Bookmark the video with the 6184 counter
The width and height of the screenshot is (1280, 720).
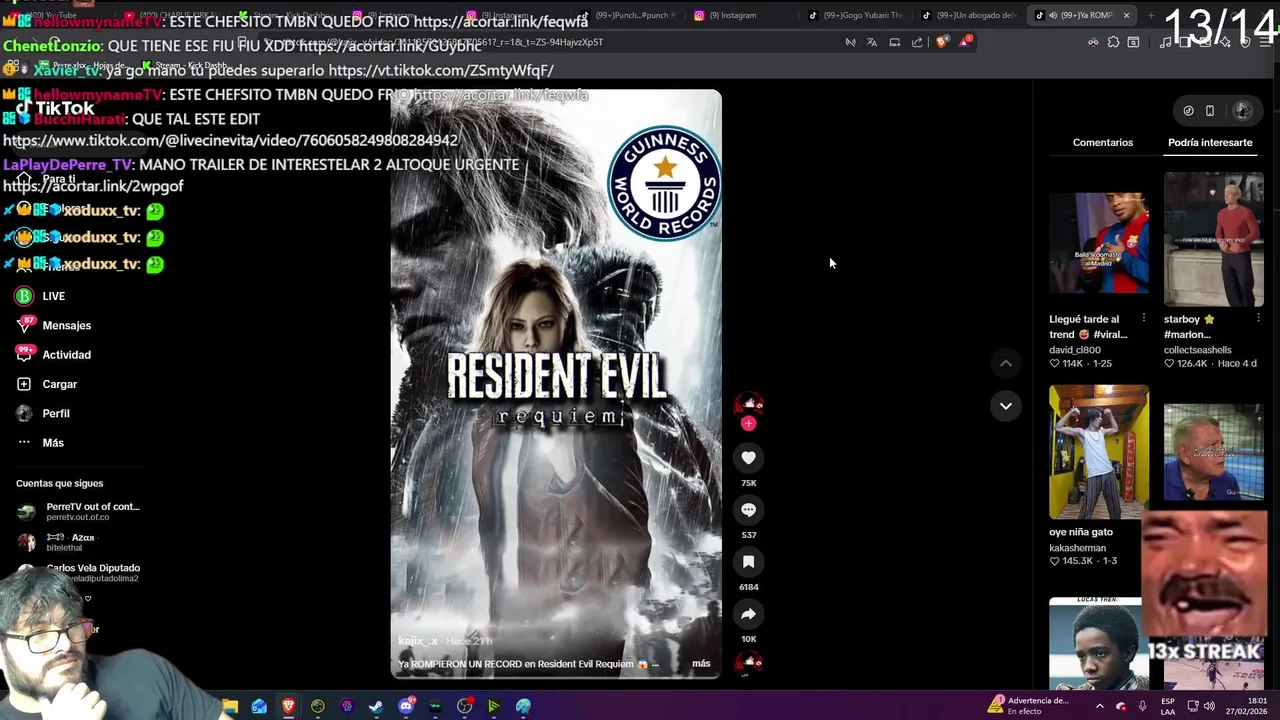748,562
